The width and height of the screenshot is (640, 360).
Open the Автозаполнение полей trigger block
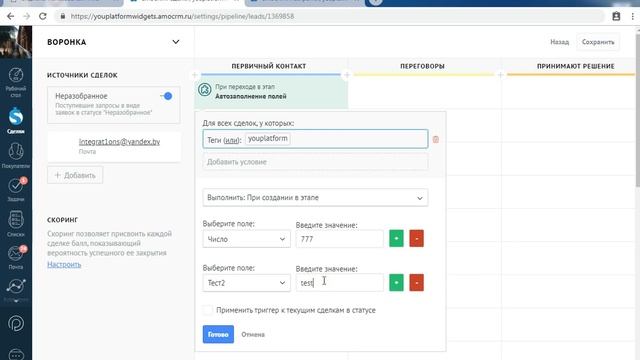tap(271, 92)
